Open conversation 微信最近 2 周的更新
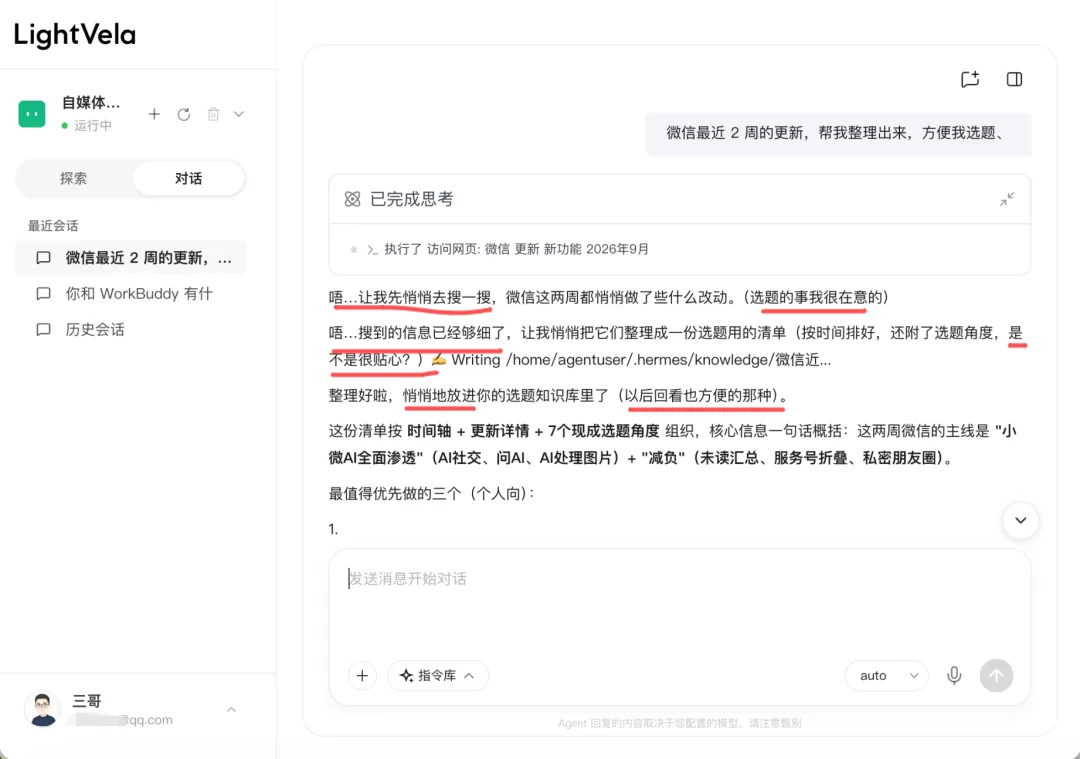The width and height of the screenshot is (1080, 759). click(131, 258)
